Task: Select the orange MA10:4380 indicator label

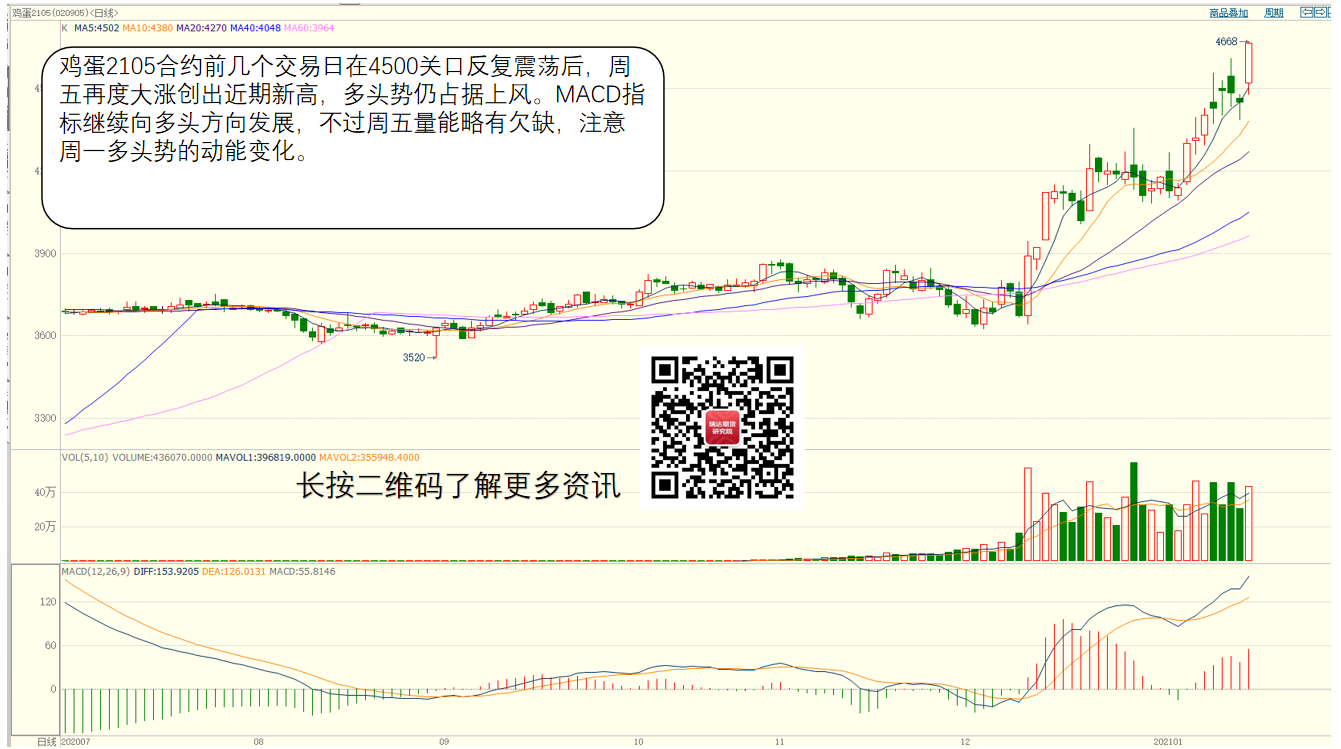Action: pyautogui.click(x=146, y=29)
